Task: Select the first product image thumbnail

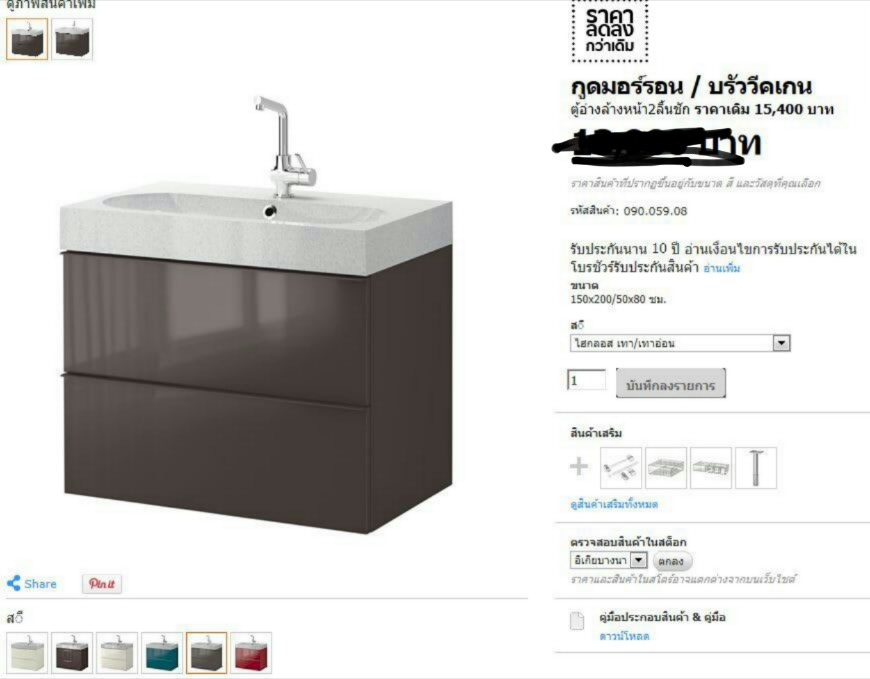Action: click(x=27, y=39)
